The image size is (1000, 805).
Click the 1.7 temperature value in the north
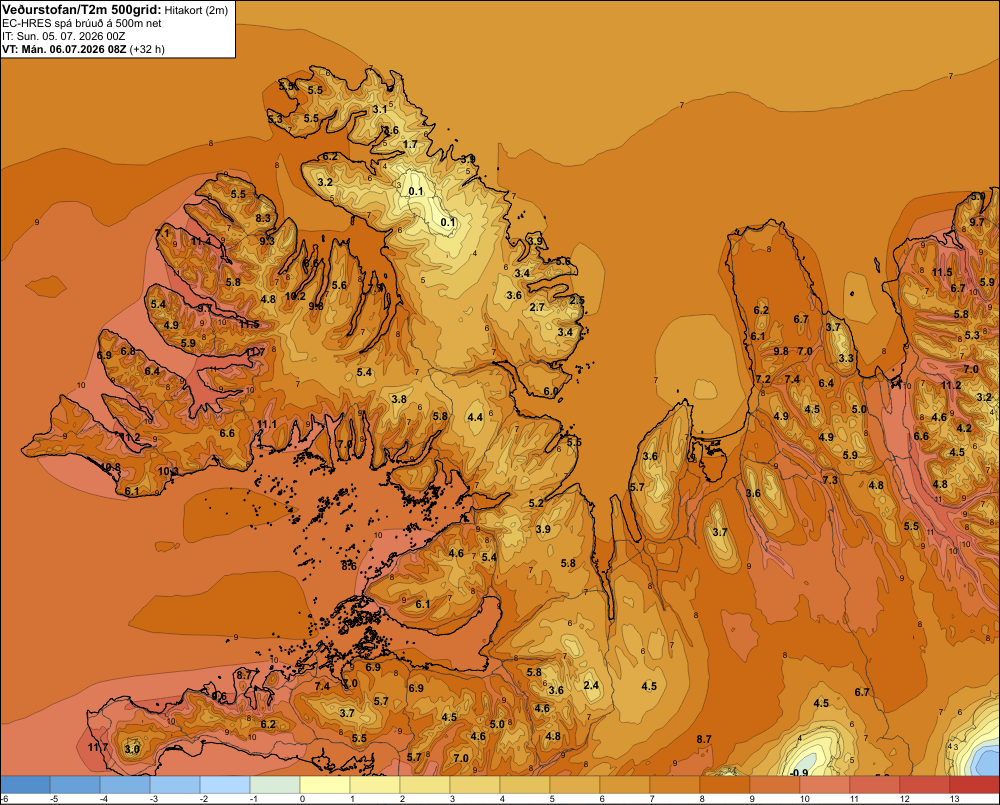[410, 144]
